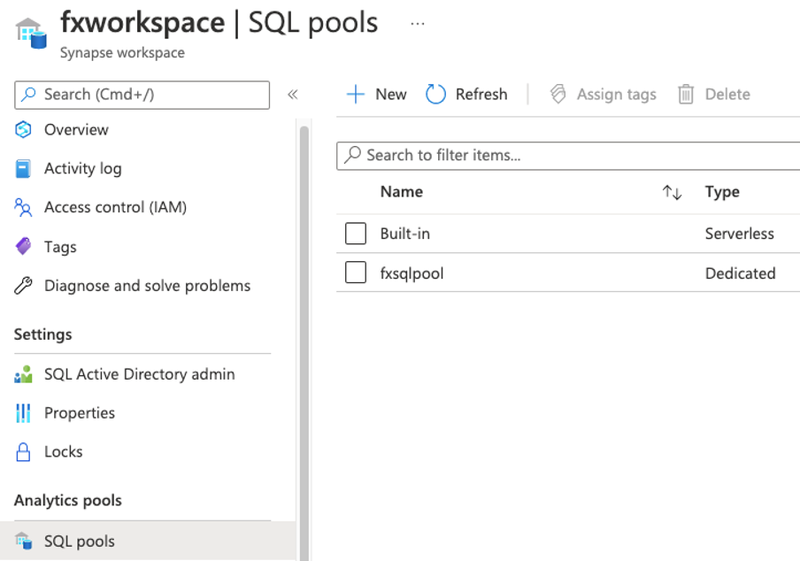This screenshot has height=561, width=800.
Task: Click the sidebar vertical scrollbar
Action: (x=304, y=342)
